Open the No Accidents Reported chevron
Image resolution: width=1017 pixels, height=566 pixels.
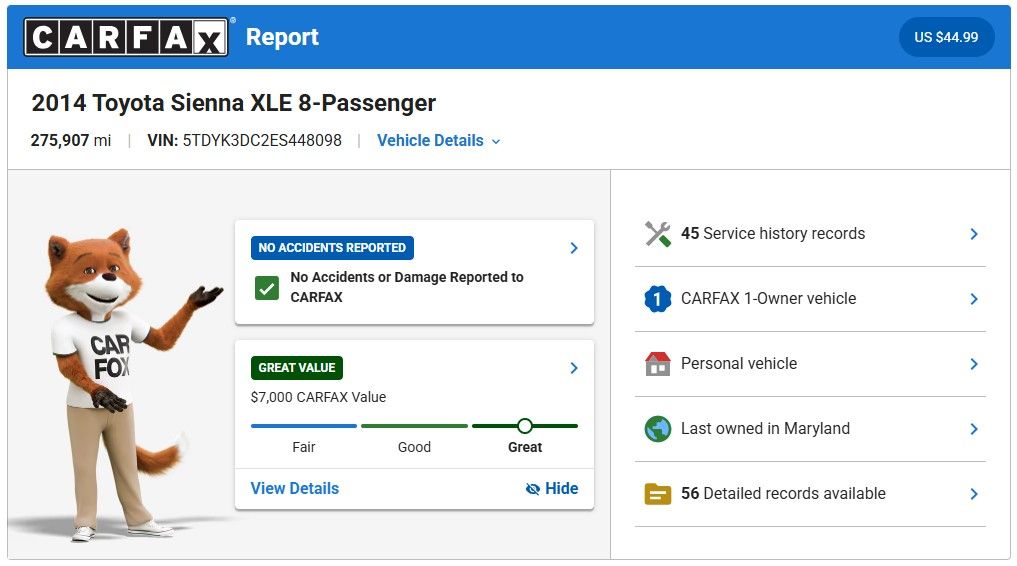point(574,248)
